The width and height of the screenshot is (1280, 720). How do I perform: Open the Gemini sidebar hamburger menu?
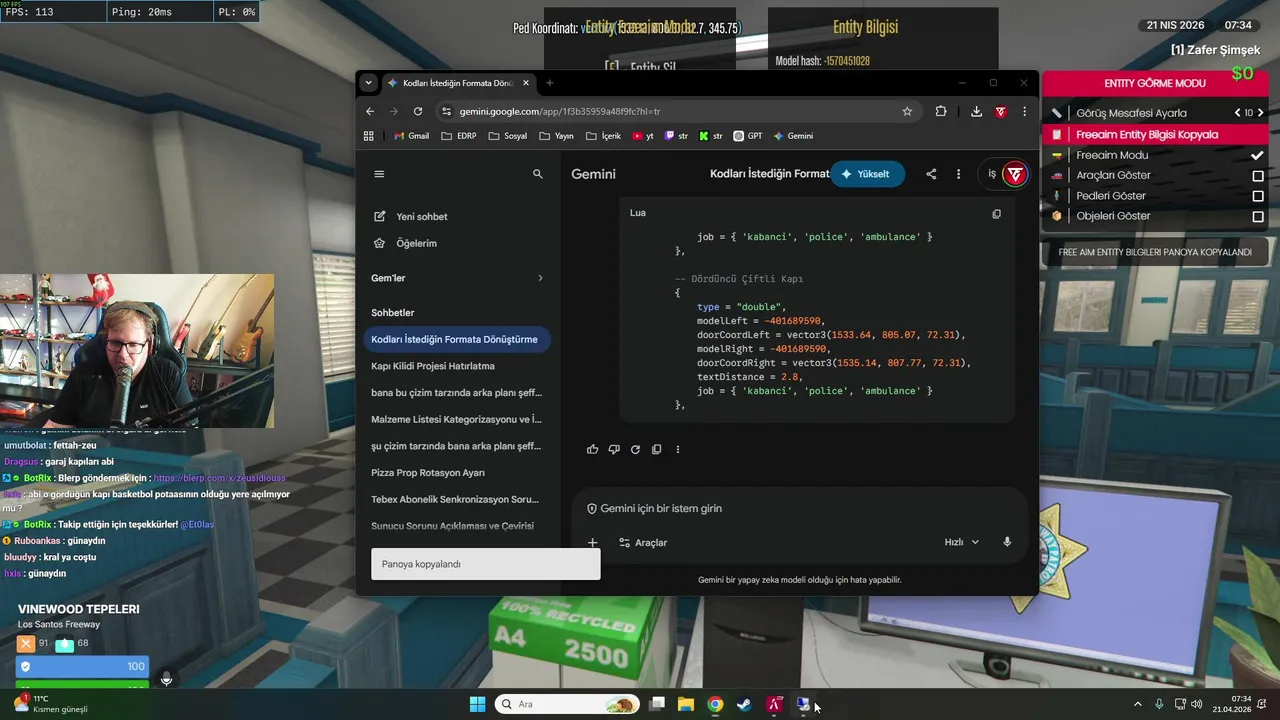tap(379, 174)
